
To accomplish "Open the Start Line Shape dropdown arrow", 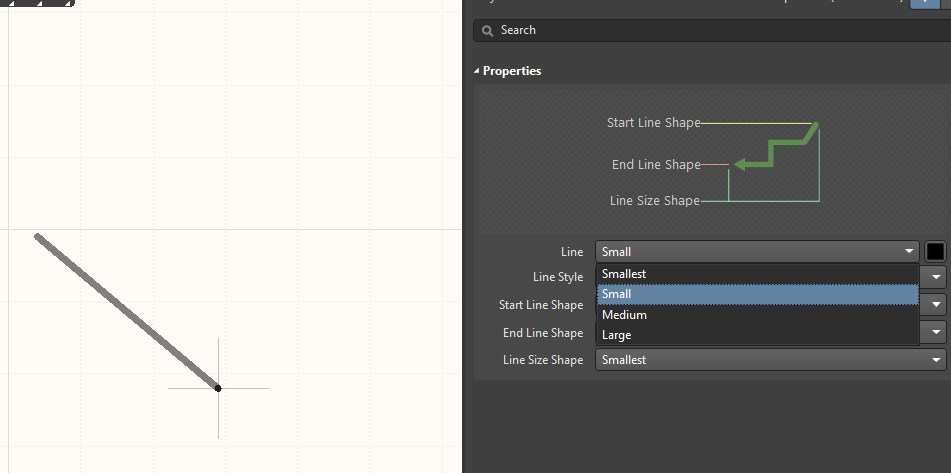I will tap(936, 305).
